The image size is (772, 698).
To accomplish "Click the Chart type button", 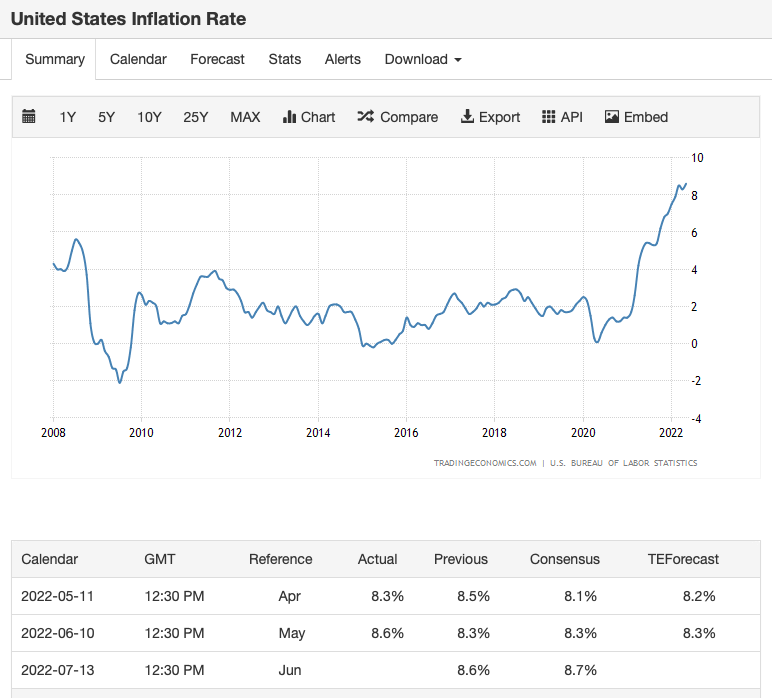I will pyautogui.click(x=309, y=117).
